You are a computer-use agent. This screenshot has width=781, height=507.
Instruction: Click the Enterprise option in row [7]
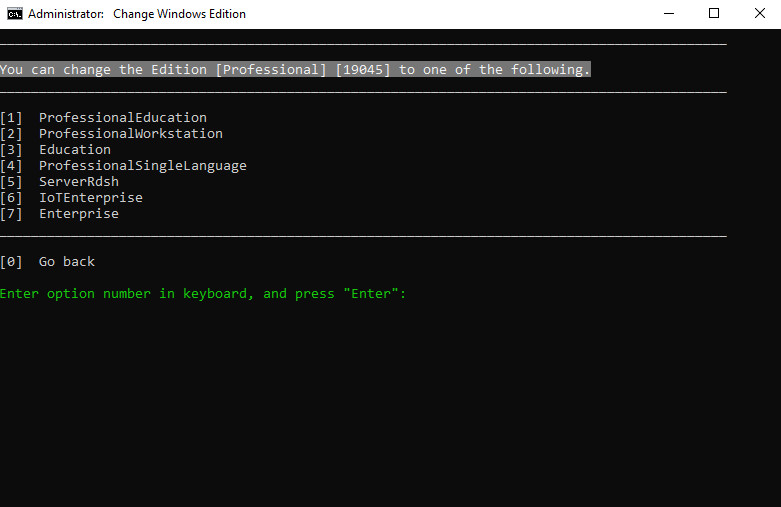79,214
